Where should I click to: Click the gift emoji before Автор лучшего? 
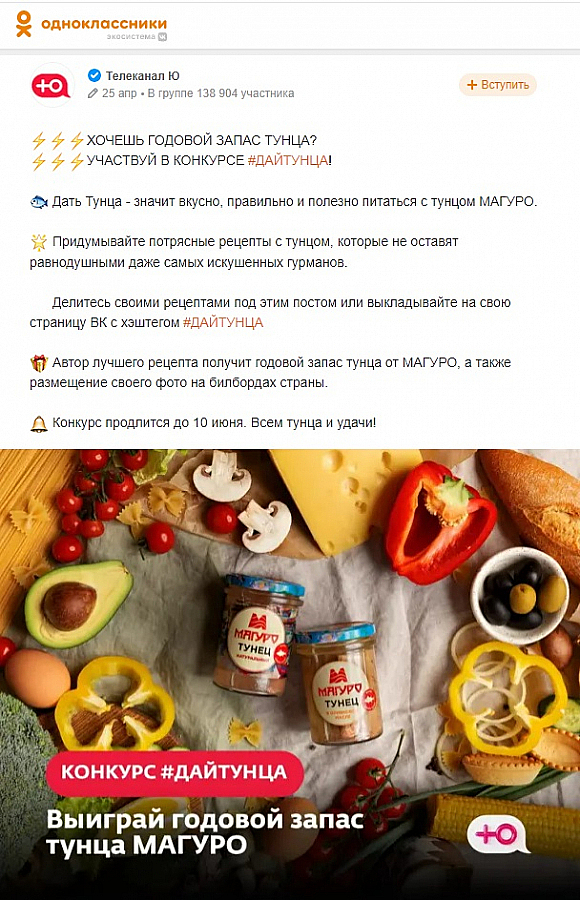(38, 363)
